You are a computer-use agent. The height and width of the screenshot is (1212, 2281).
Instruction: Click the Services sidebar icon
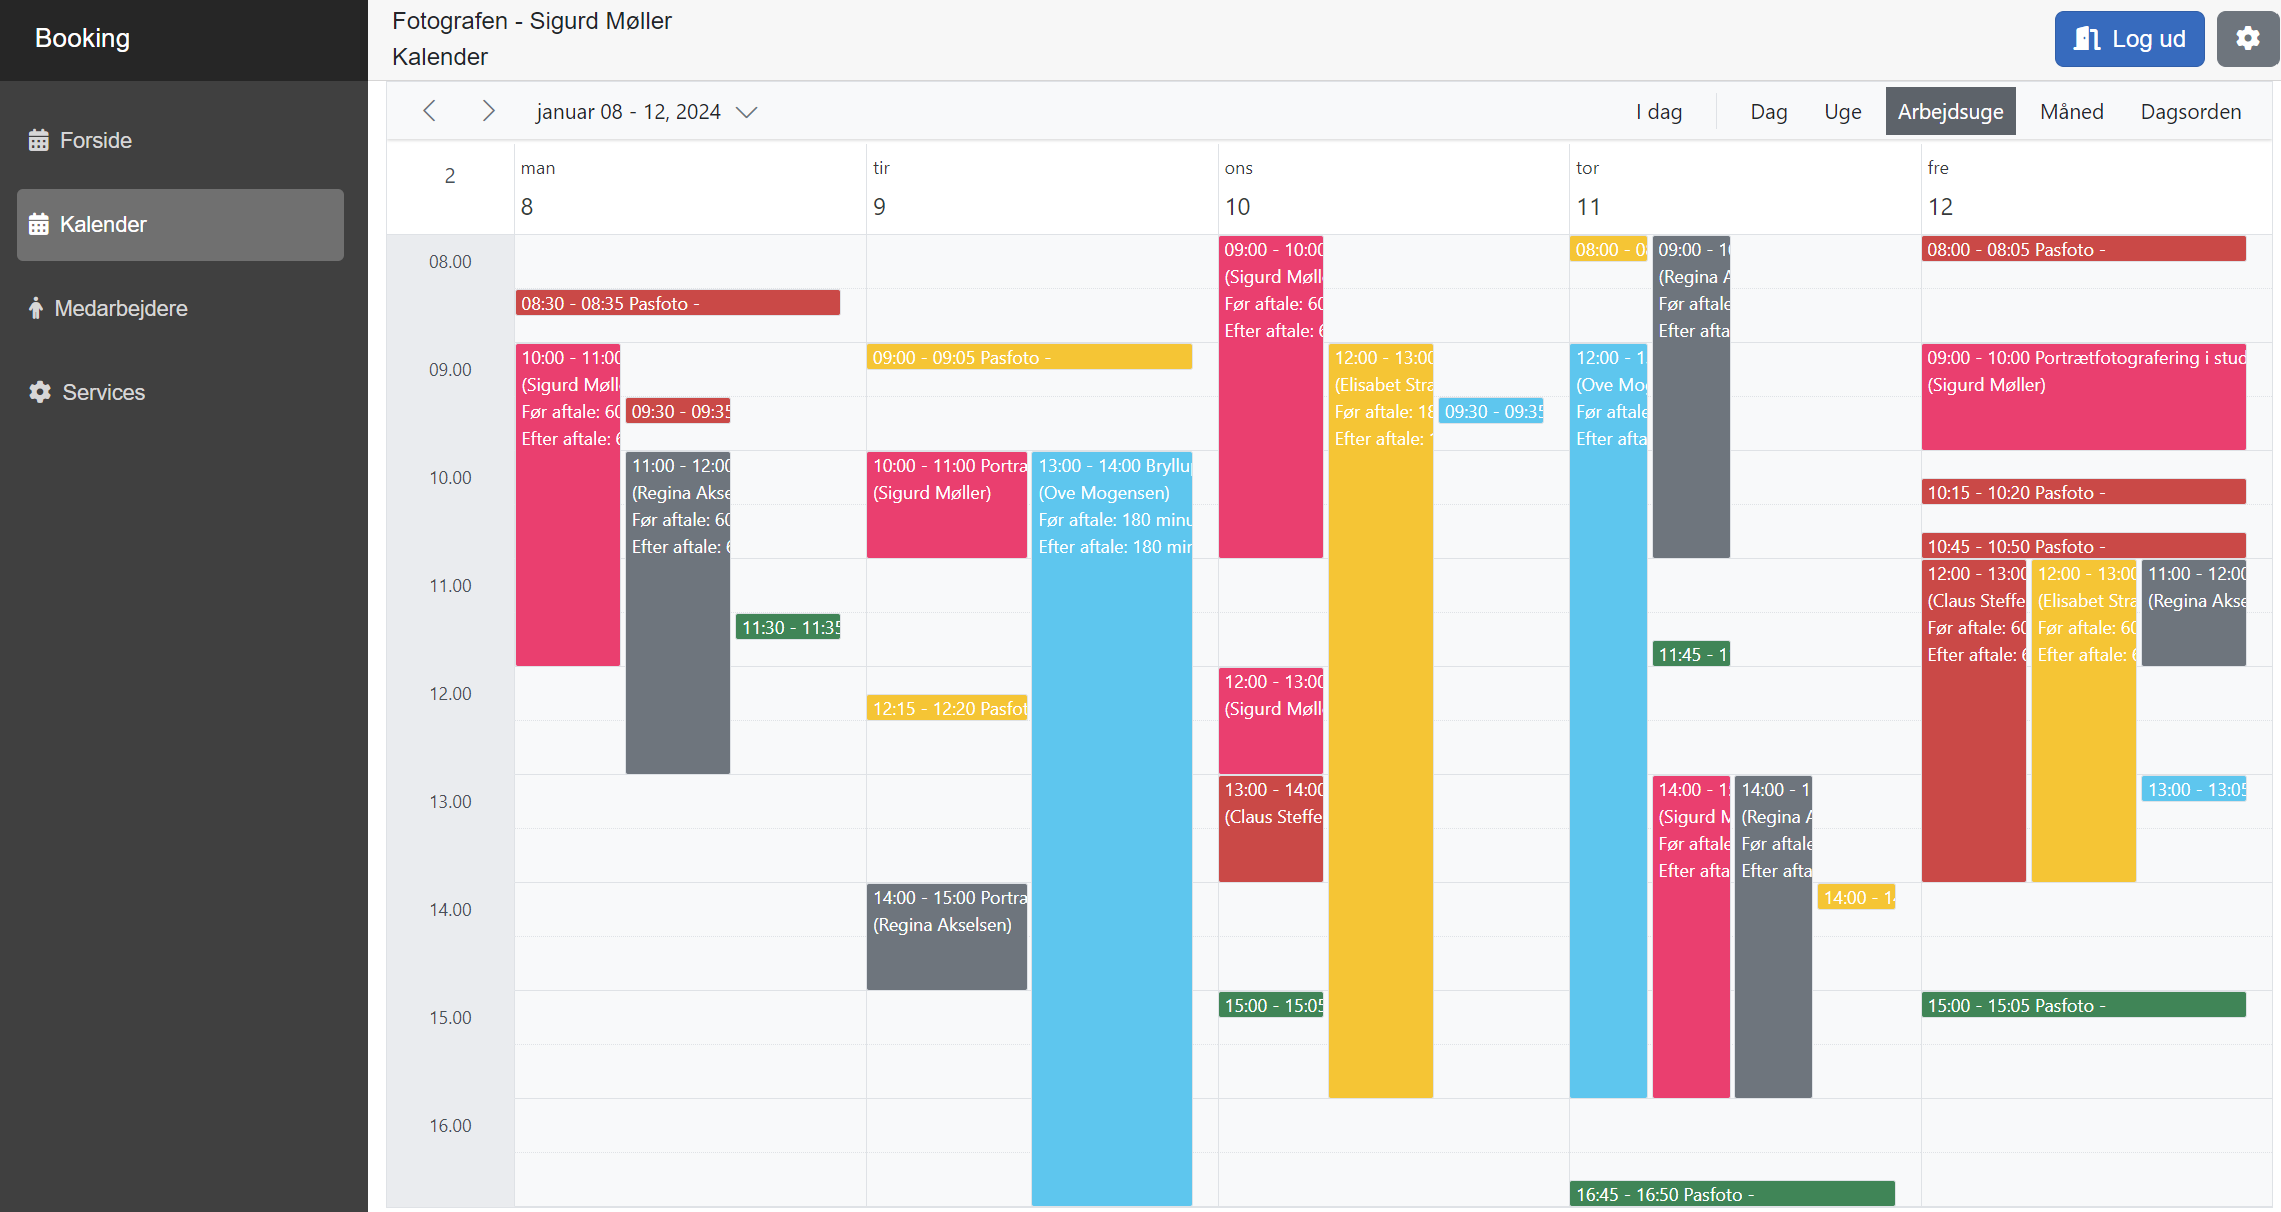(39, 391)
